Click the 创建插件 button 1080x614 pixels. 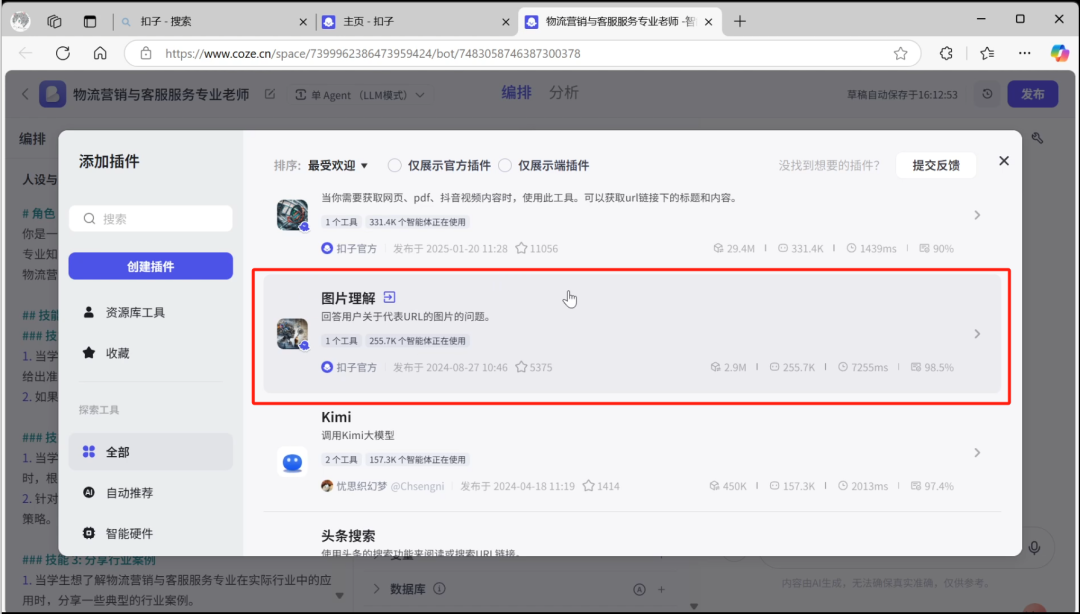tap(150, 266)
